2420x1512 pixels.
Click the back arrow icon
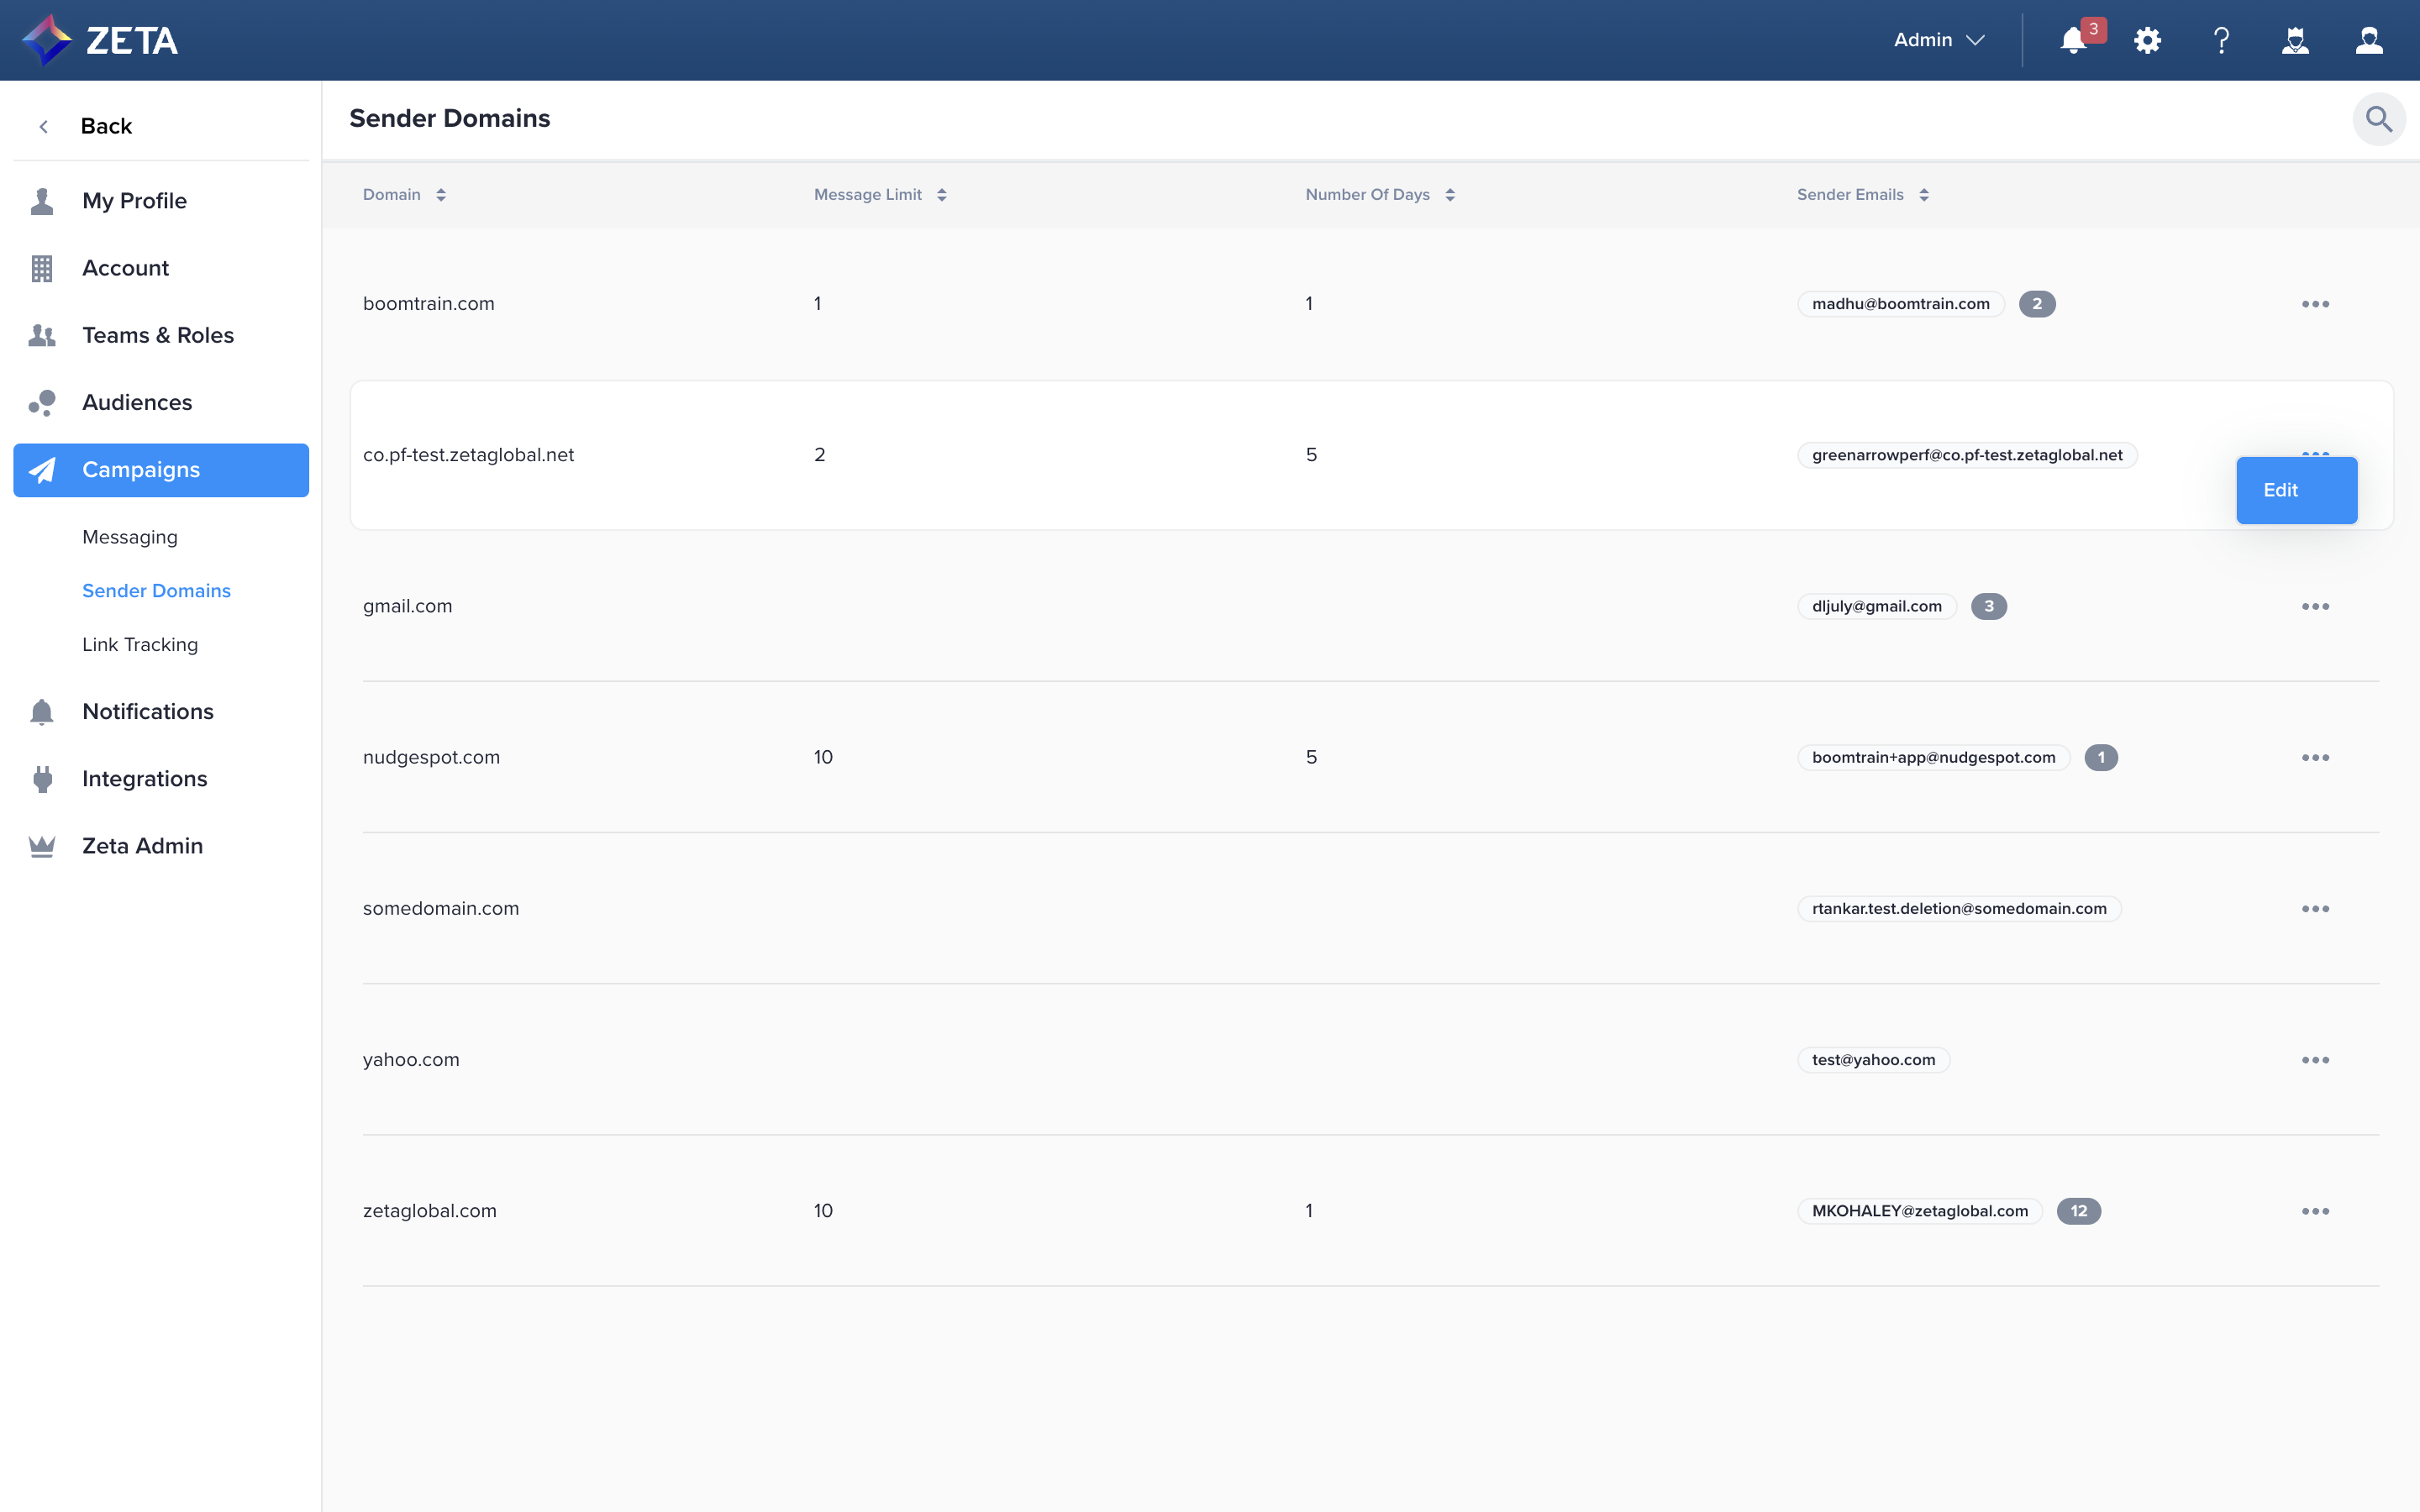(43, 126)
